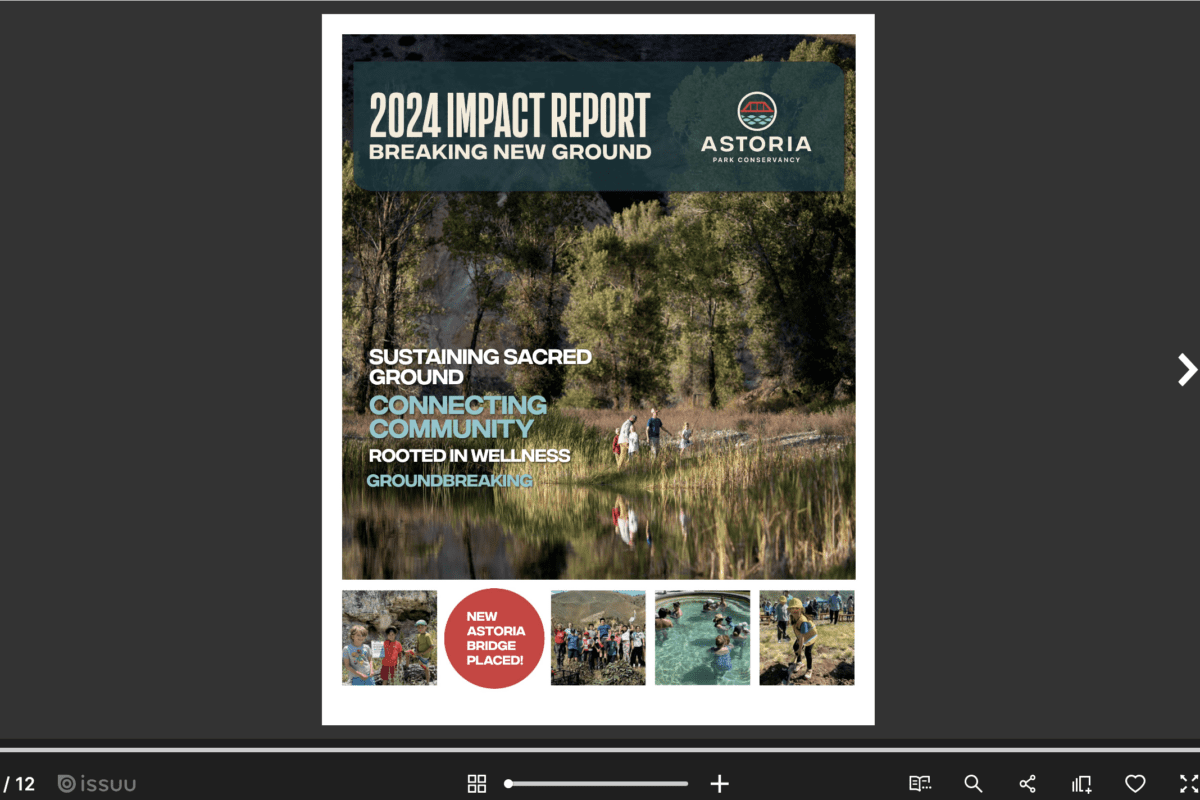
Task: Click the 'BREAKING NEW GROUND' subtitle
Action: [510, 152]
